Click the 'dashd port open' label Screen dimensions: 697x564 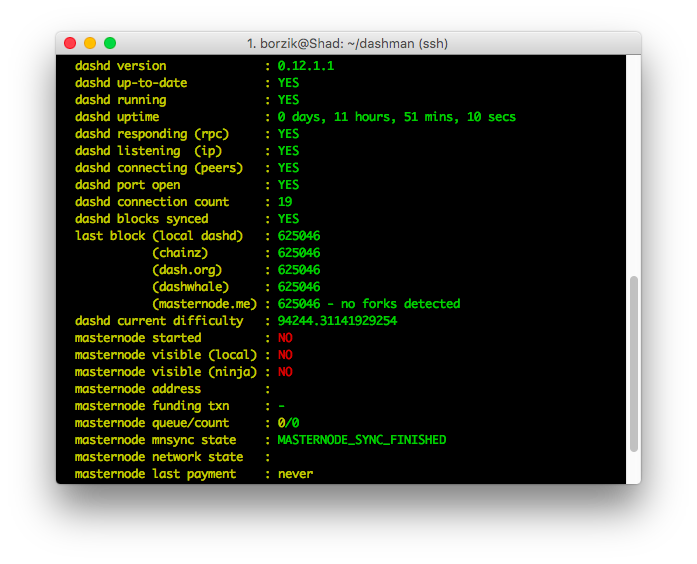pyautogui.click(x=128, y=185)
